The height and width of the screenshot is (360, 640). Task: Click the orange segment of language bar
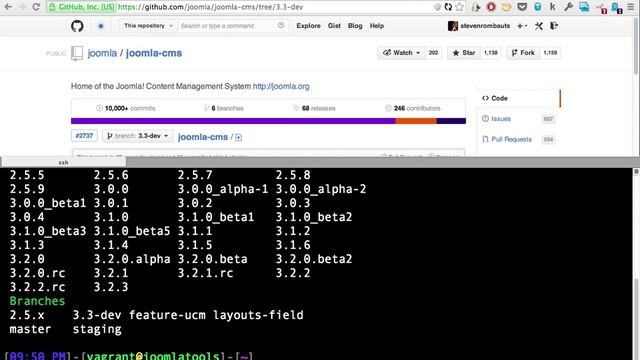(x=416, y=121)
